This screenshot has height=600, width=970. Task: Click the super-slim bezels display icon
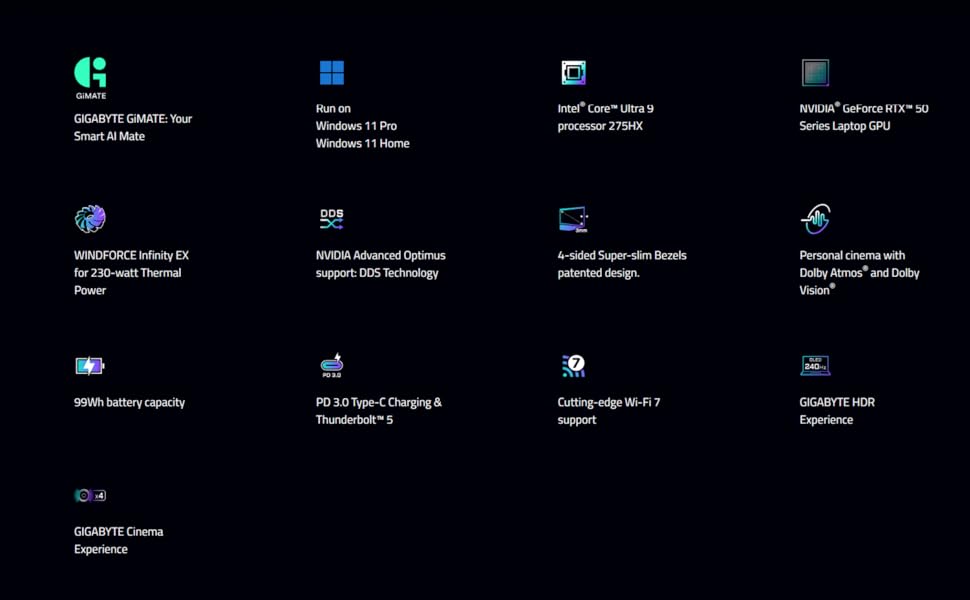click(x=573, y=220)
